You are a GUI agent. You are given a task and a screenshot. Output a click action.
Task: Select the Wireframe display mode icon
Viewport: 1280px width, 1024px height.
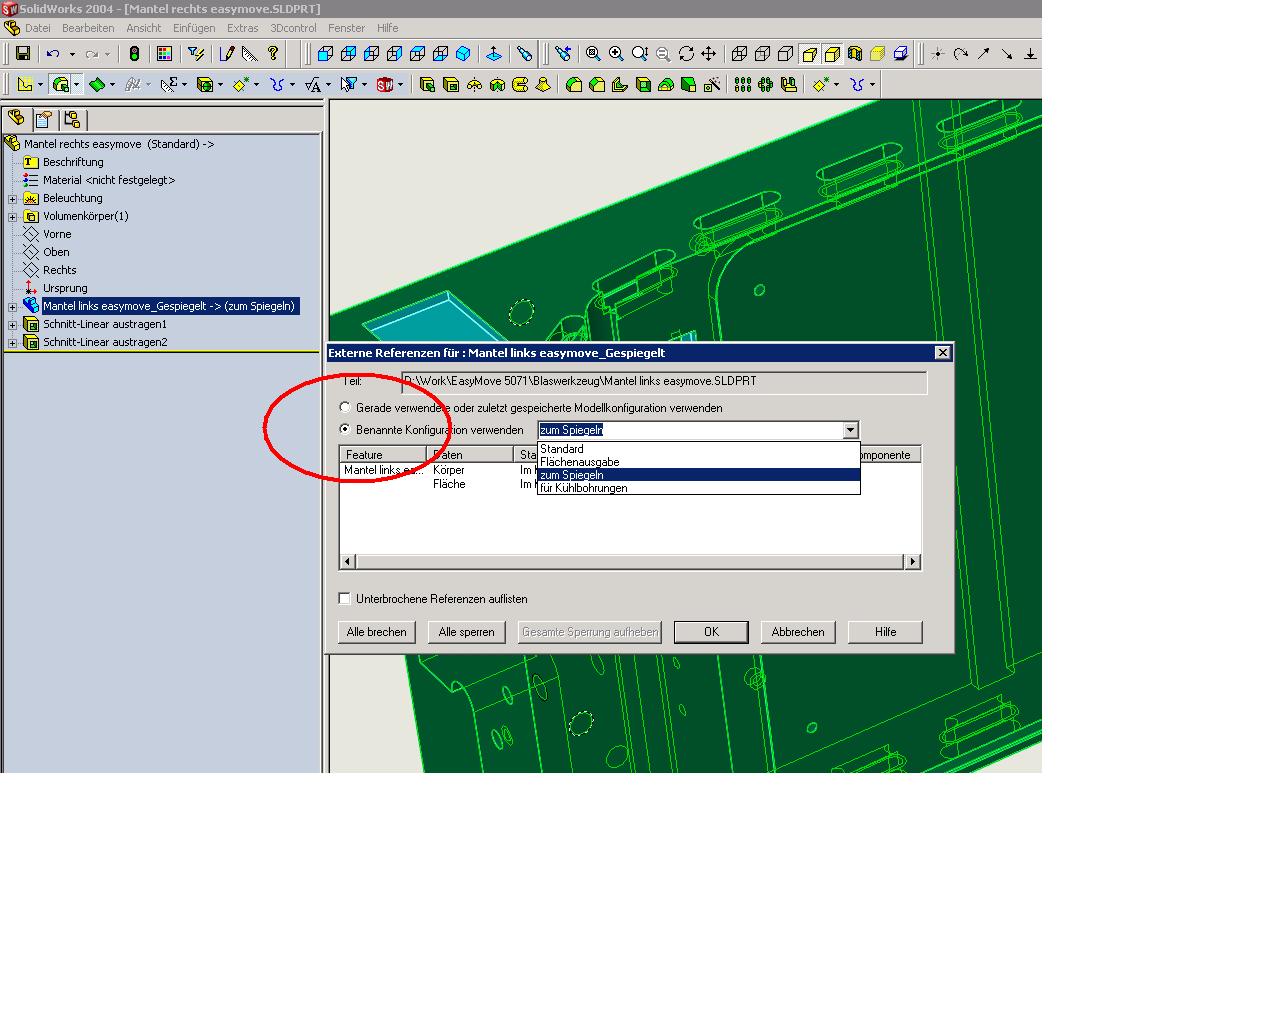point(740,54)
